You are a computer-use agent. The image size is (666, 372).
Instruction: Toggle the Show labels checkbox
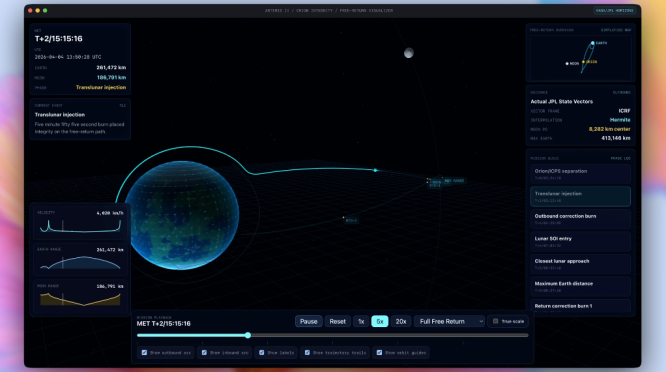(262, 352)
